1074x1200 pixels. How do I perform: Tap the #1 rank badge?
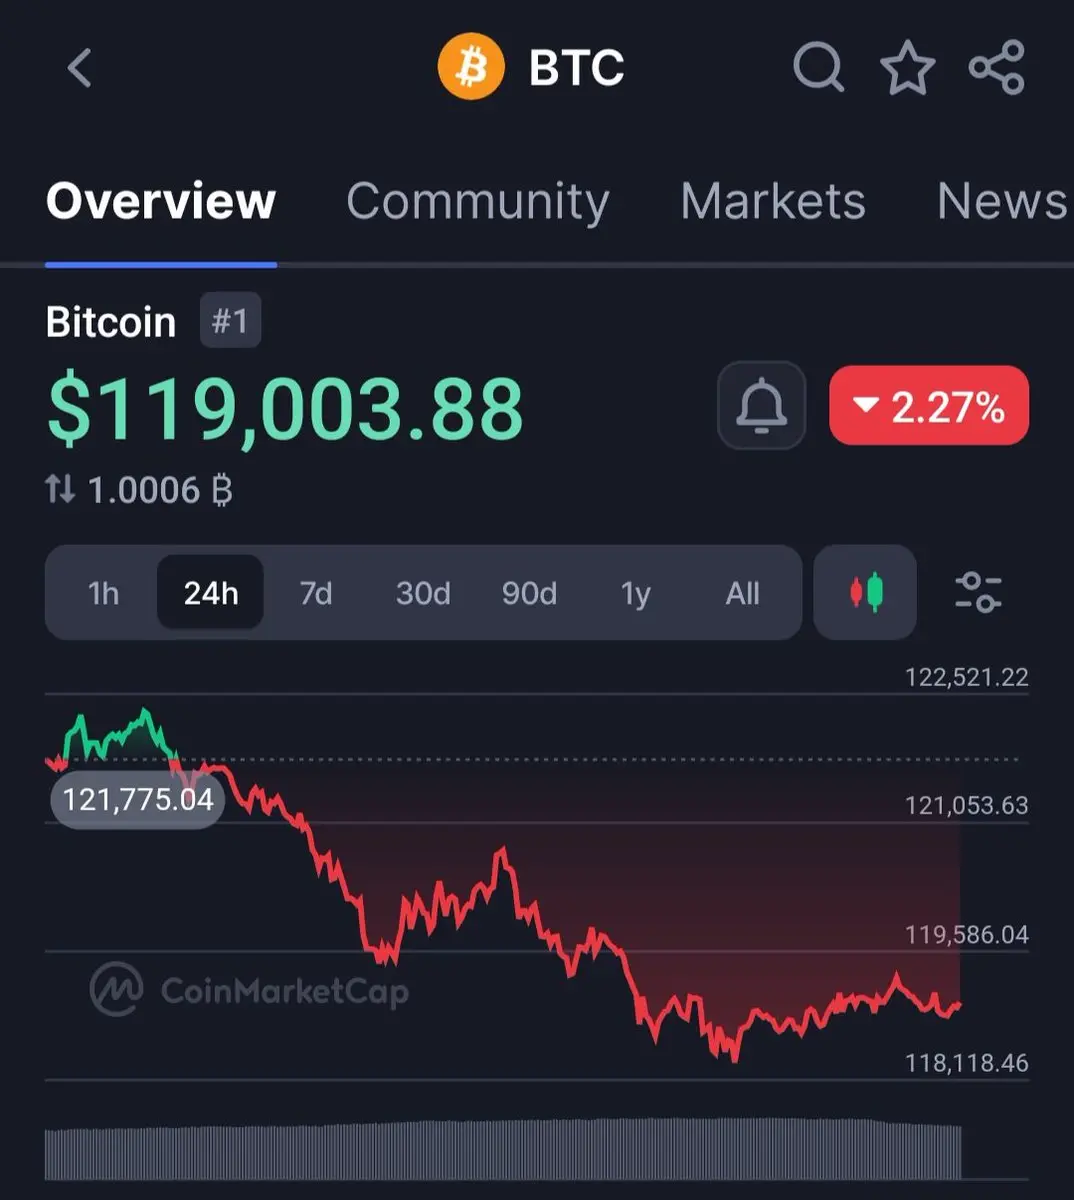point(230,321)
